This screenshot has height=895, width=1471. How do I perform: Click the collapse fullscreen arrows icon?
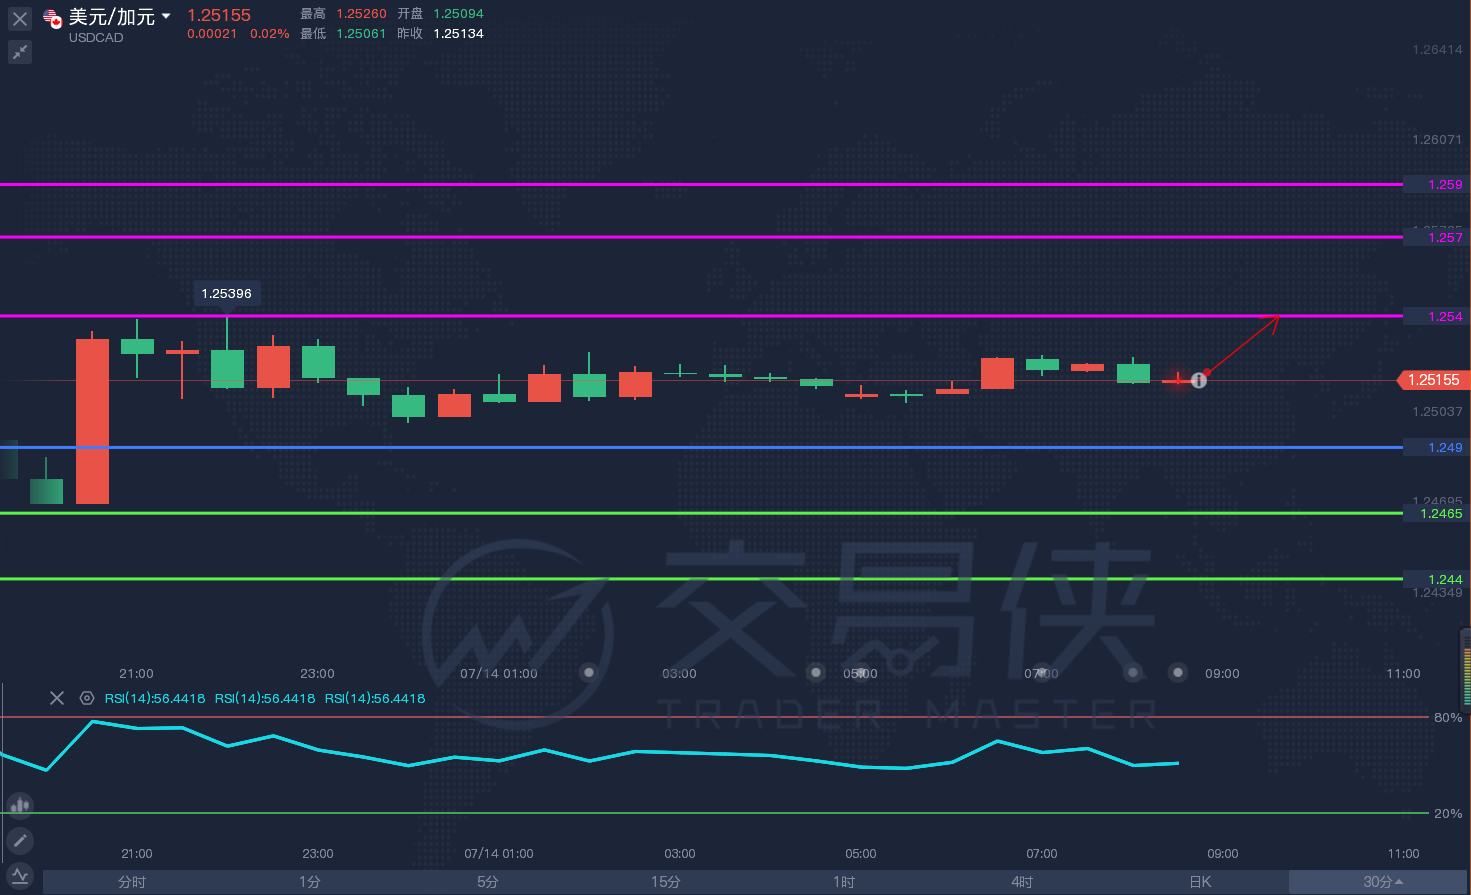20,52
